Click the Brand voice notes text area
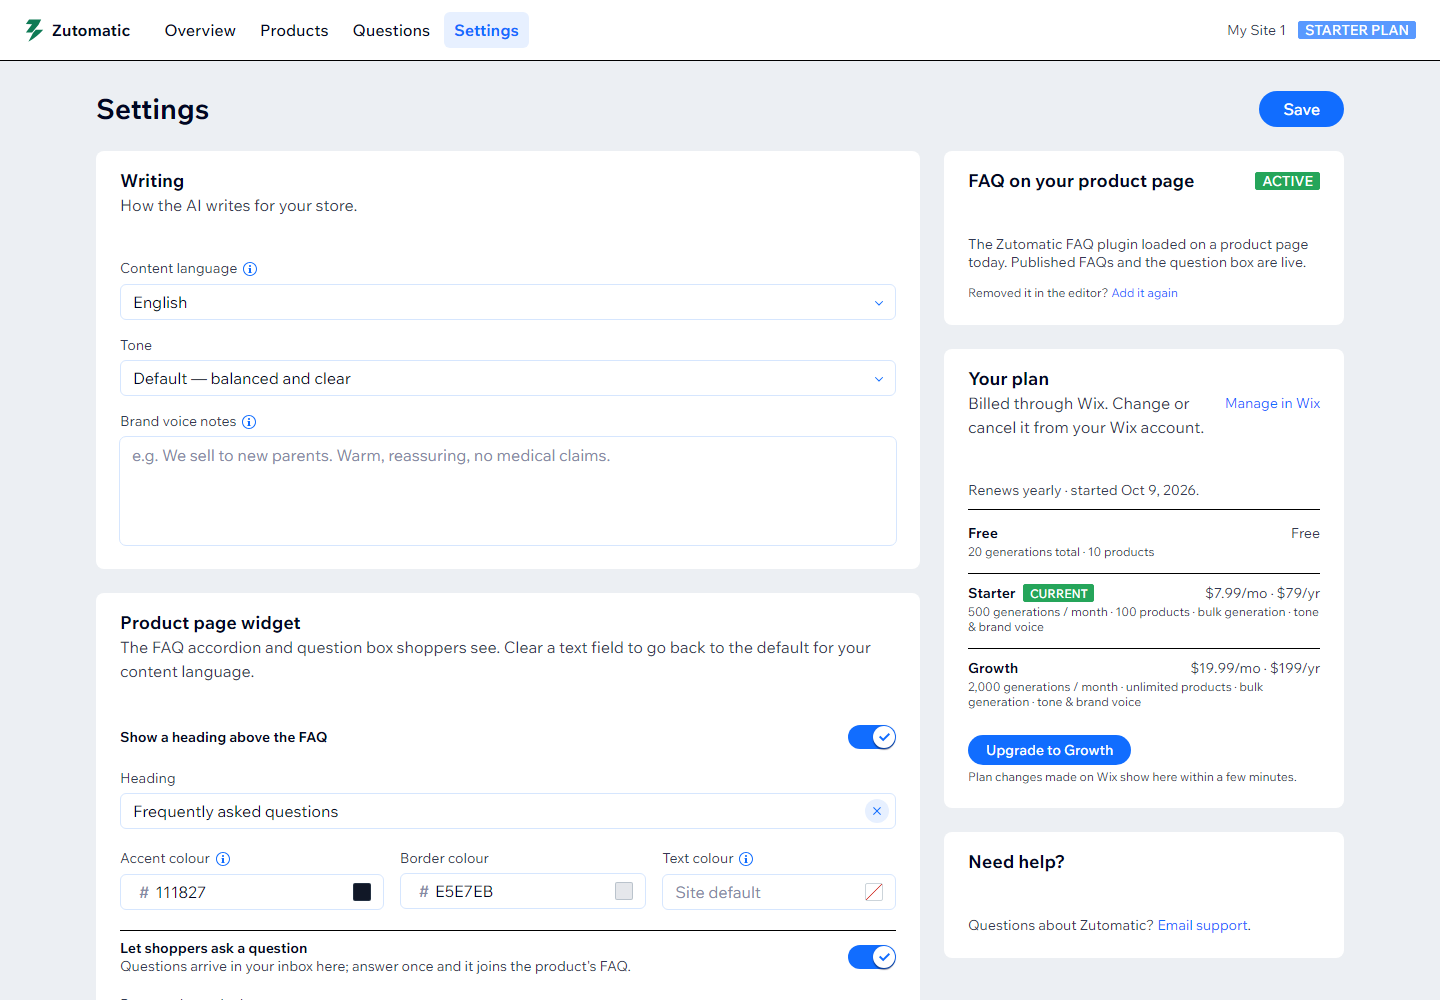Screen dimensions: 1440x1000 click(x=508, y=491)
